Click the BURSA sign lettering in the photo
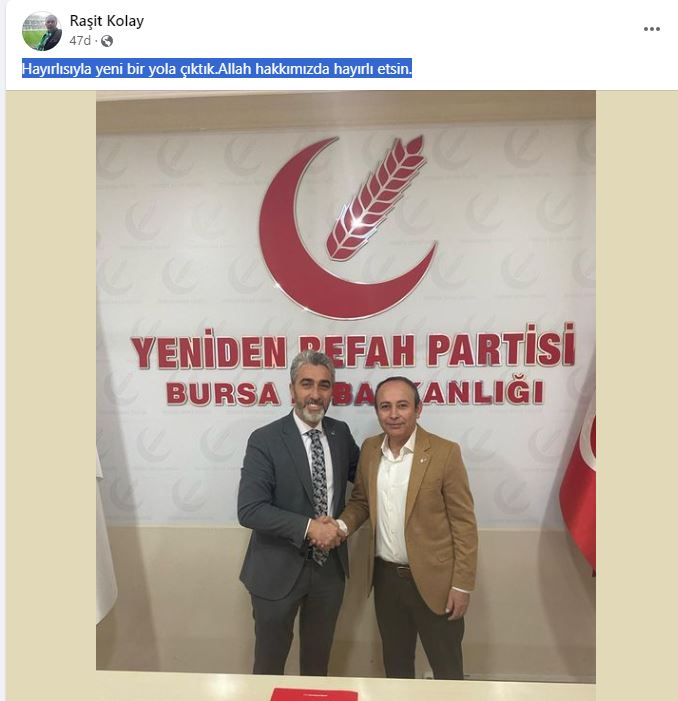Viewport: 678px width, 701px height. pos(222,393)
